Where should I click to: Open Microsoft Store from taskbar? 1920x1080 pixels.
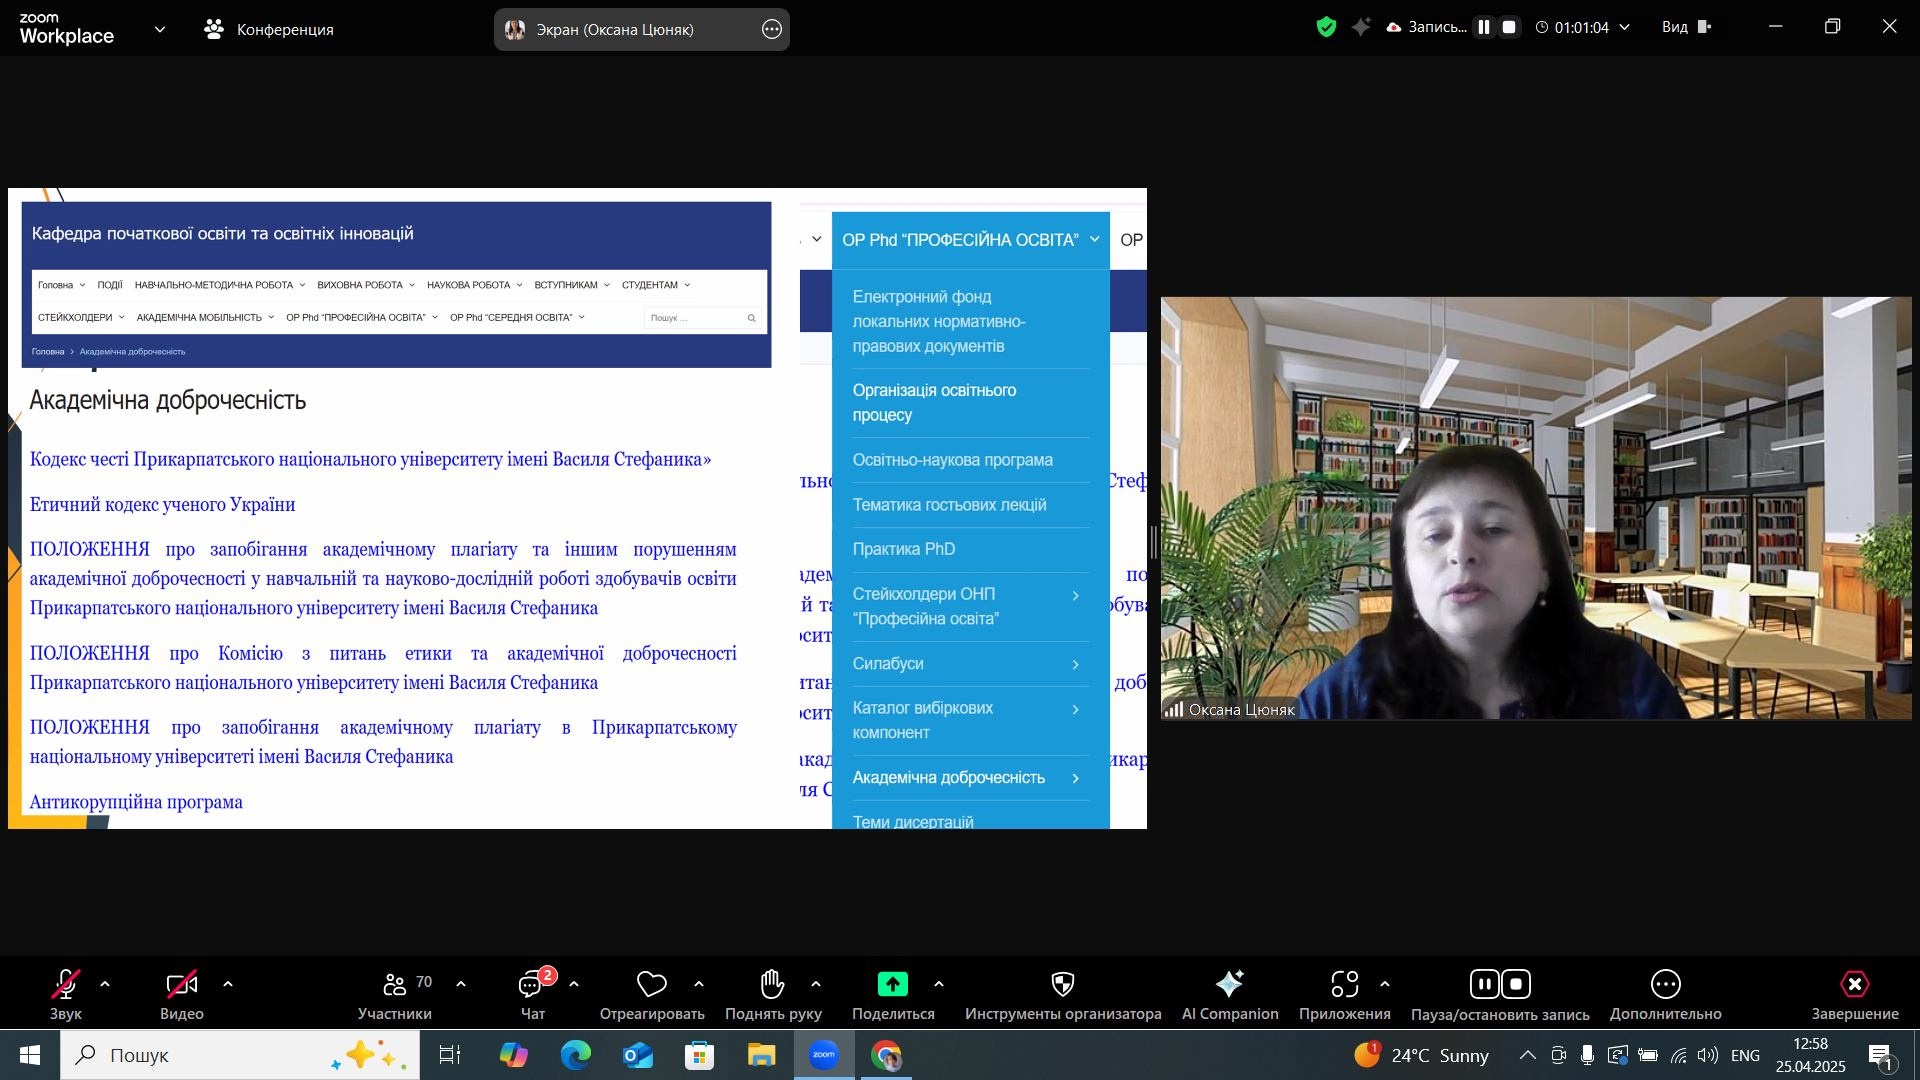coord(700,1055)
